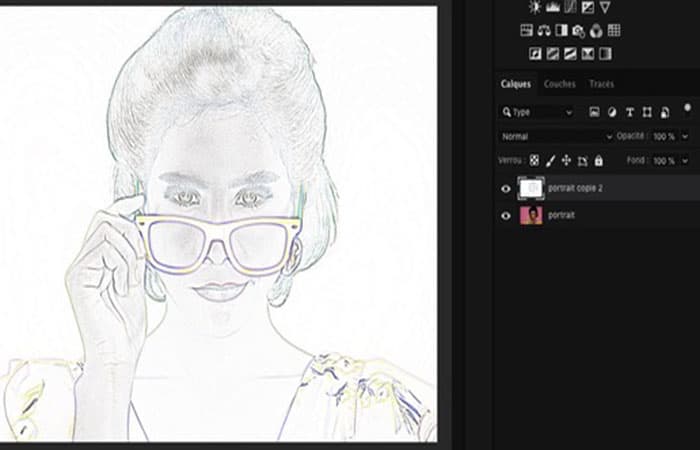Select the portrait copie 2 layer thumbnail
700x450 pixels.
[531, 188]
